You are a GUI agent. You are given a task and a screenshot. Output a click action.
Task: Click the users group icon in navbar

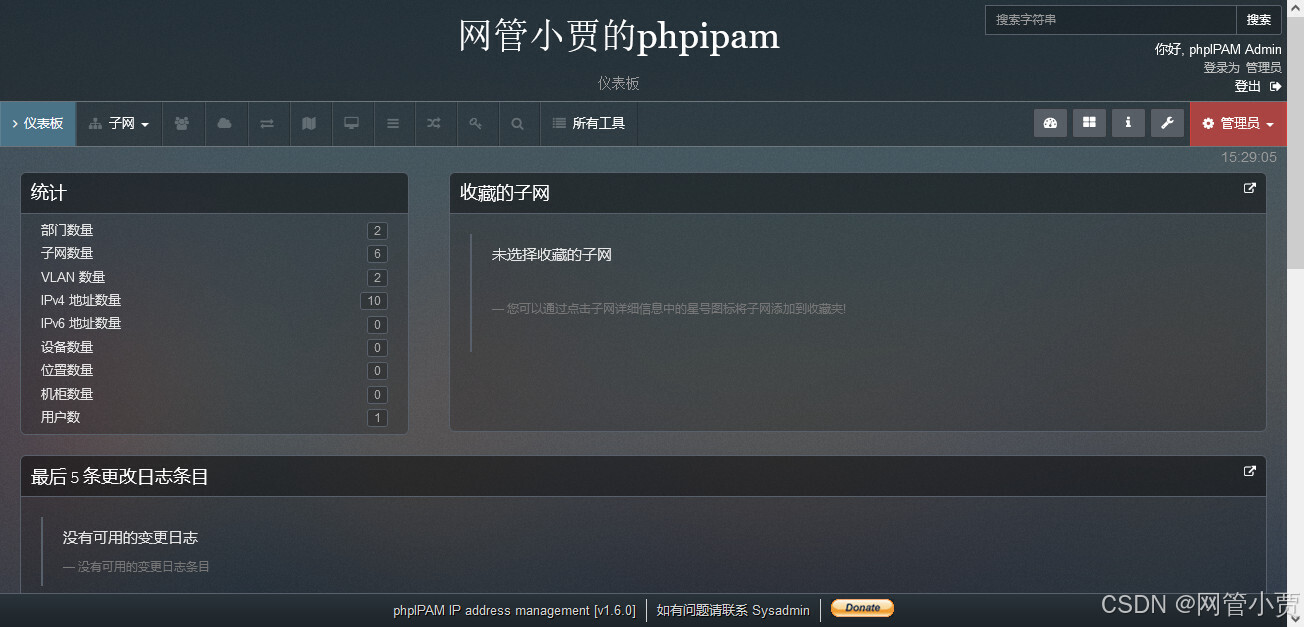coord(182,124)
